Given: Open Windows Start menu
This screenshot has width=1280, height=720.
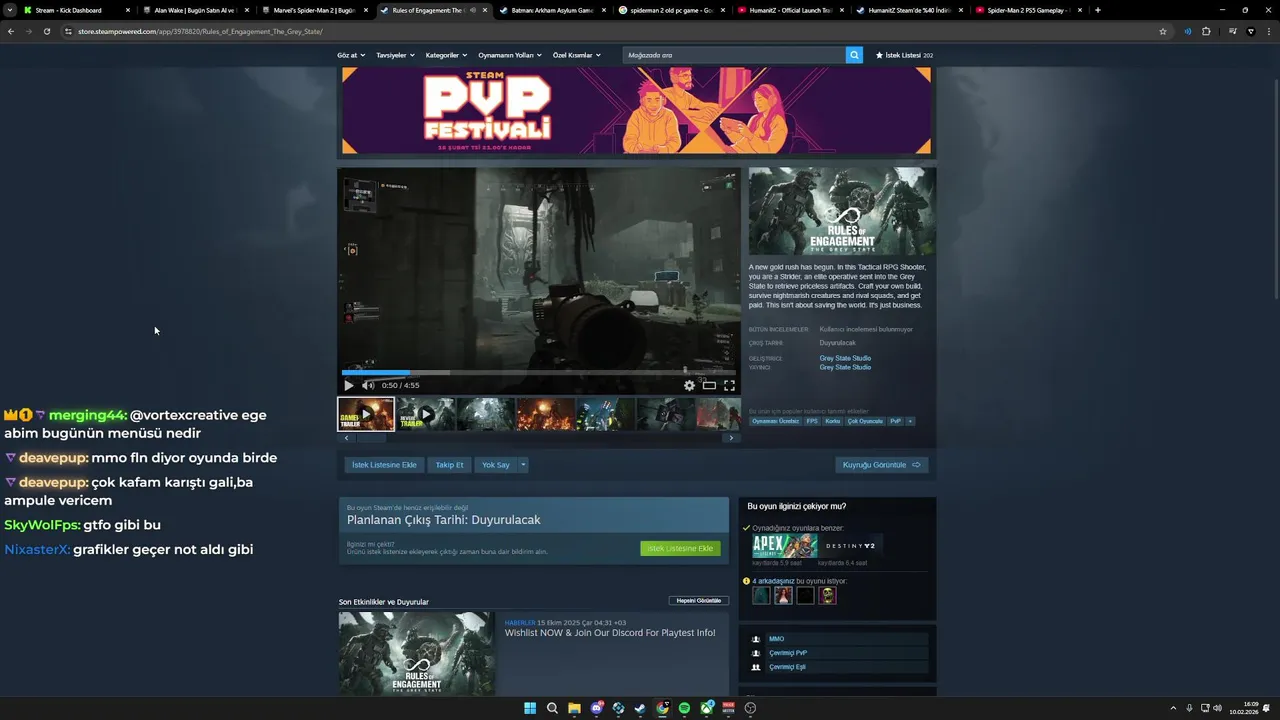Looking at the screenshot, I should tap(530, 708).
